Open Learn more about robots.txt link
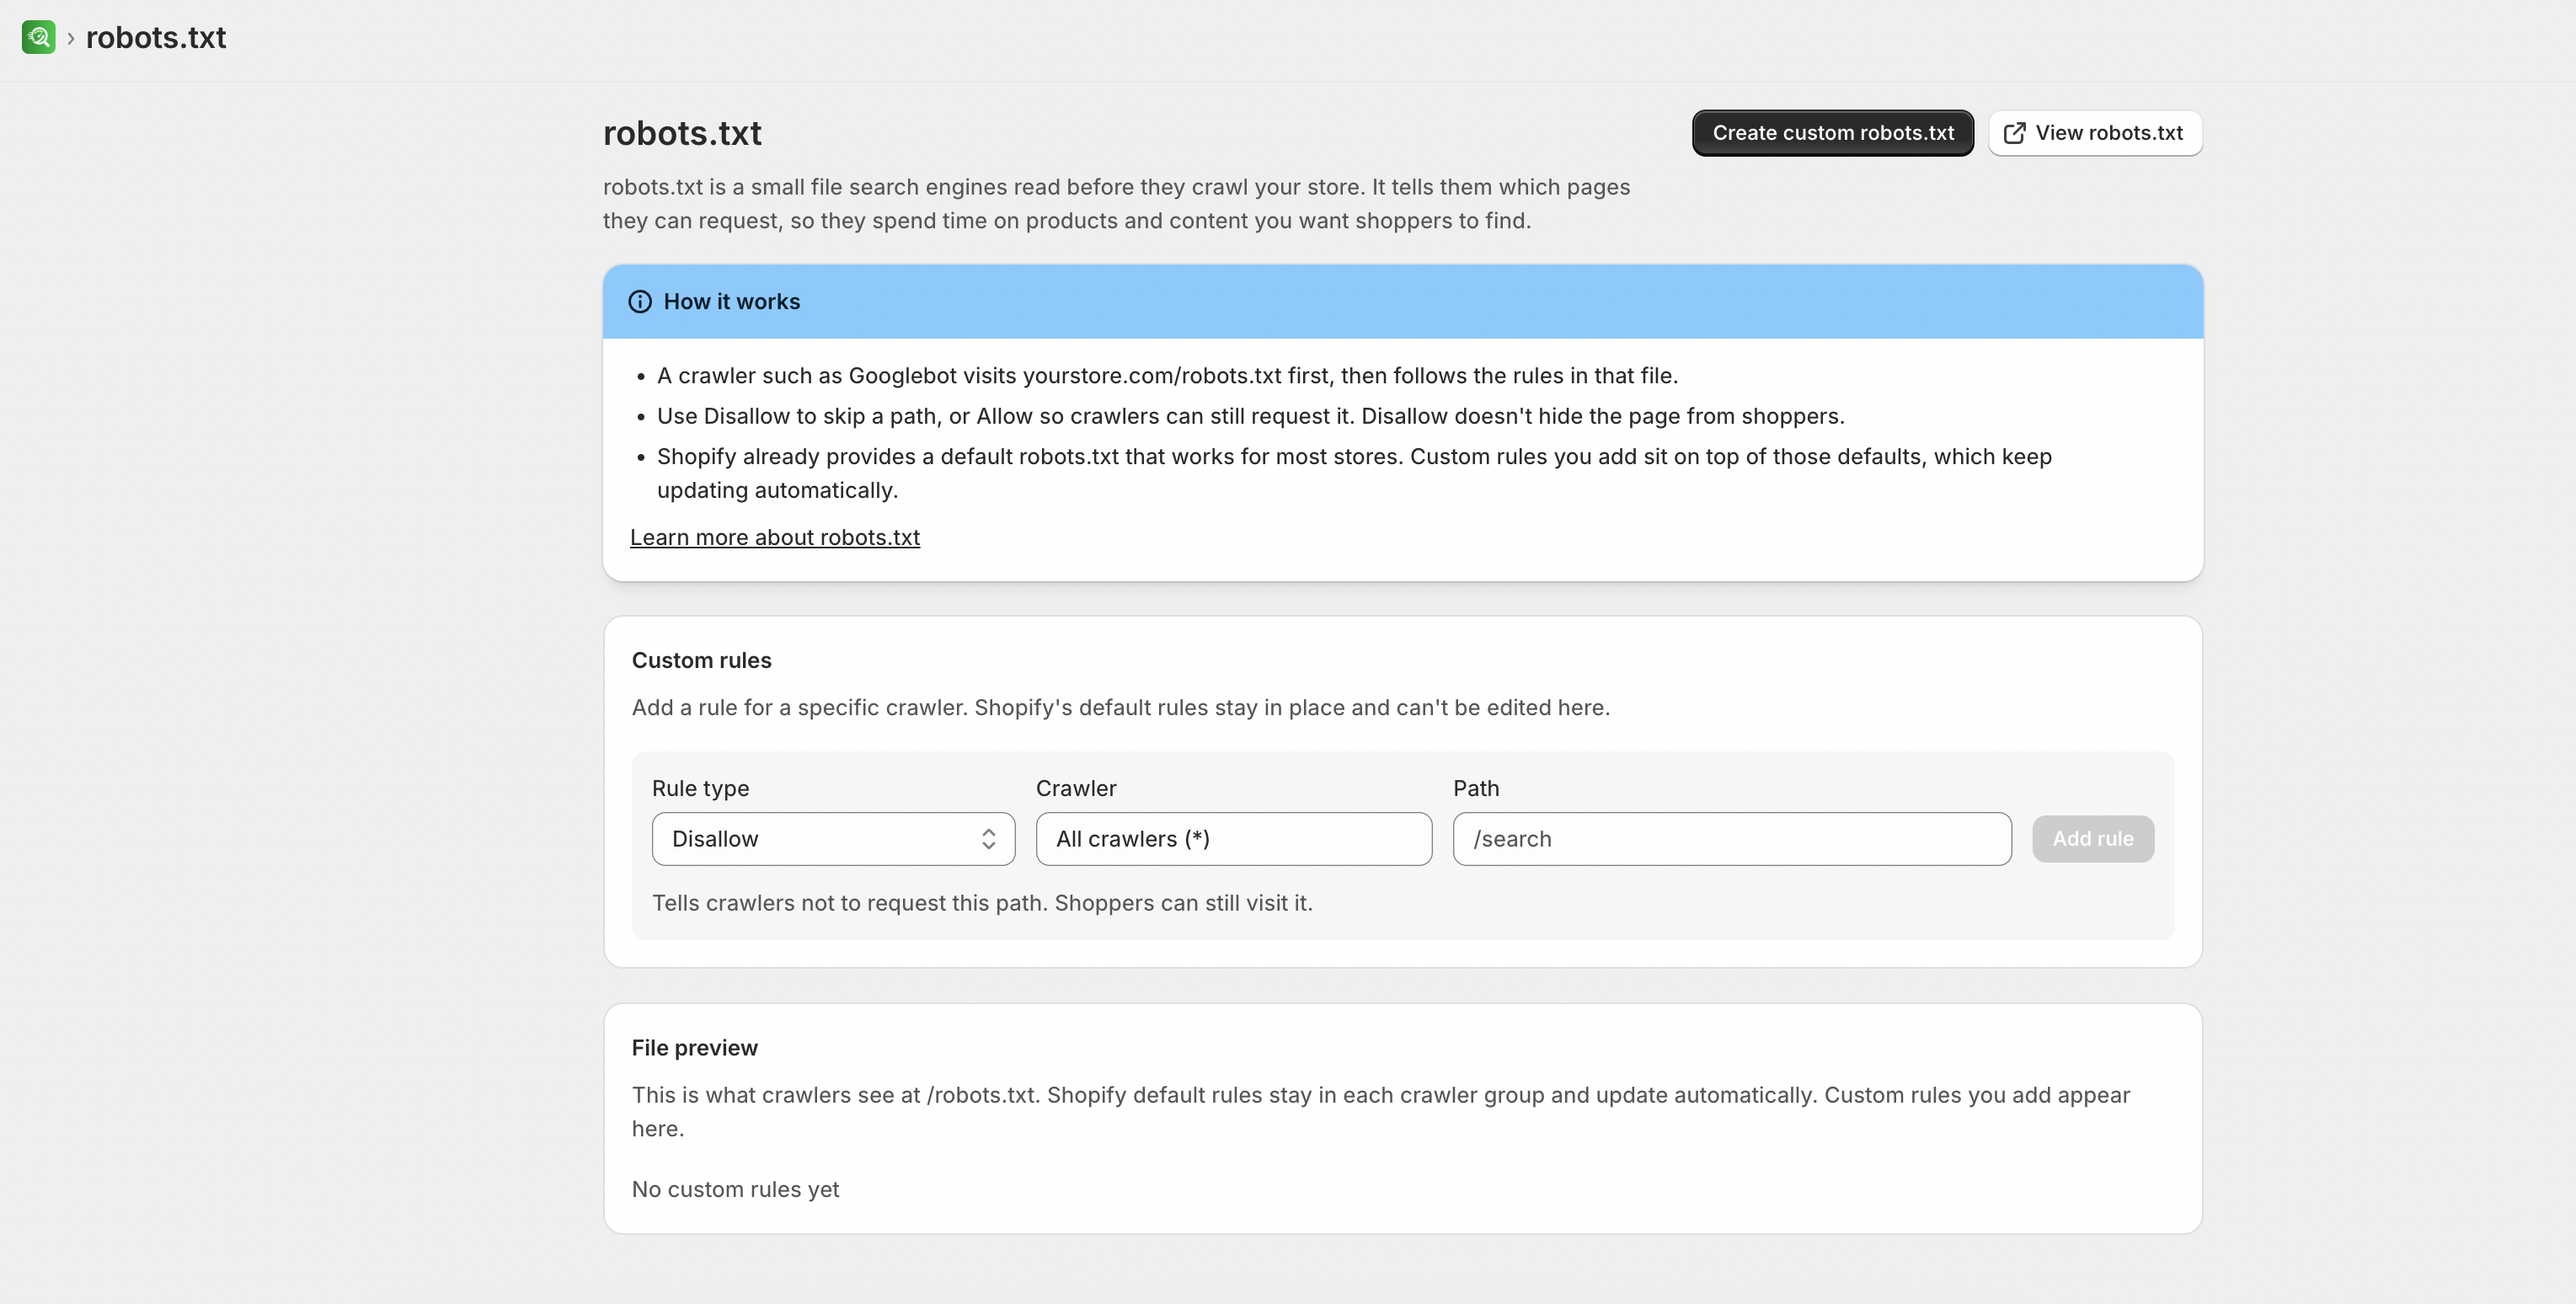 [775, 537]
